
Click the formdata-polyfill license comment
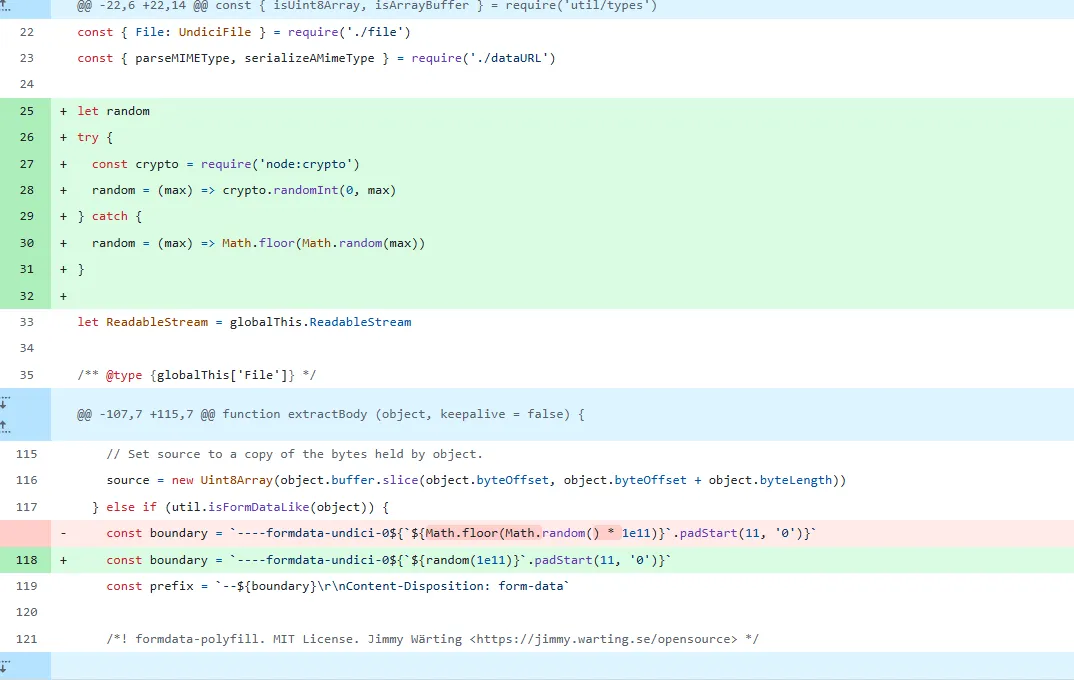tap(432, 639)
